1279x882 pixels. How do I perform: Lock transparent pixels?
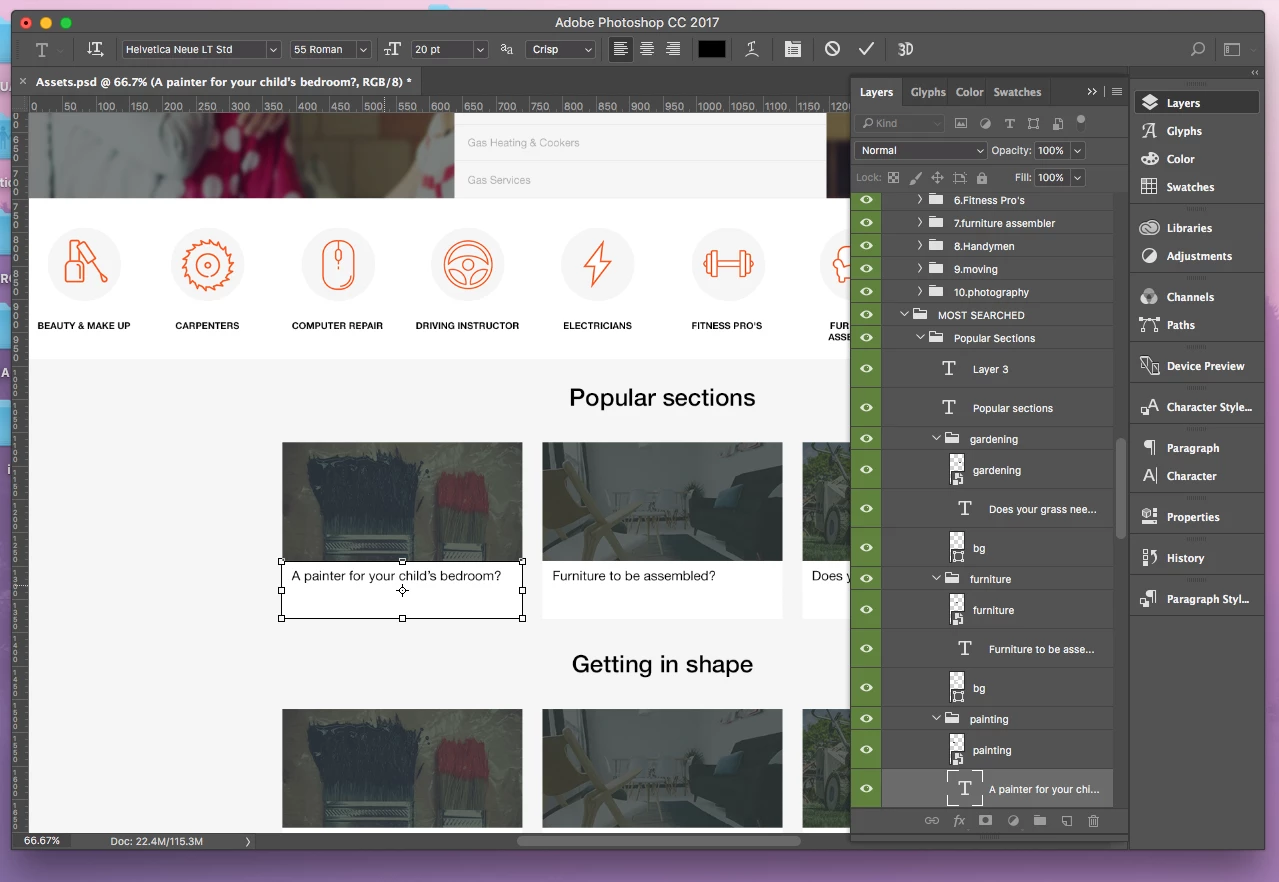(893, 178)
